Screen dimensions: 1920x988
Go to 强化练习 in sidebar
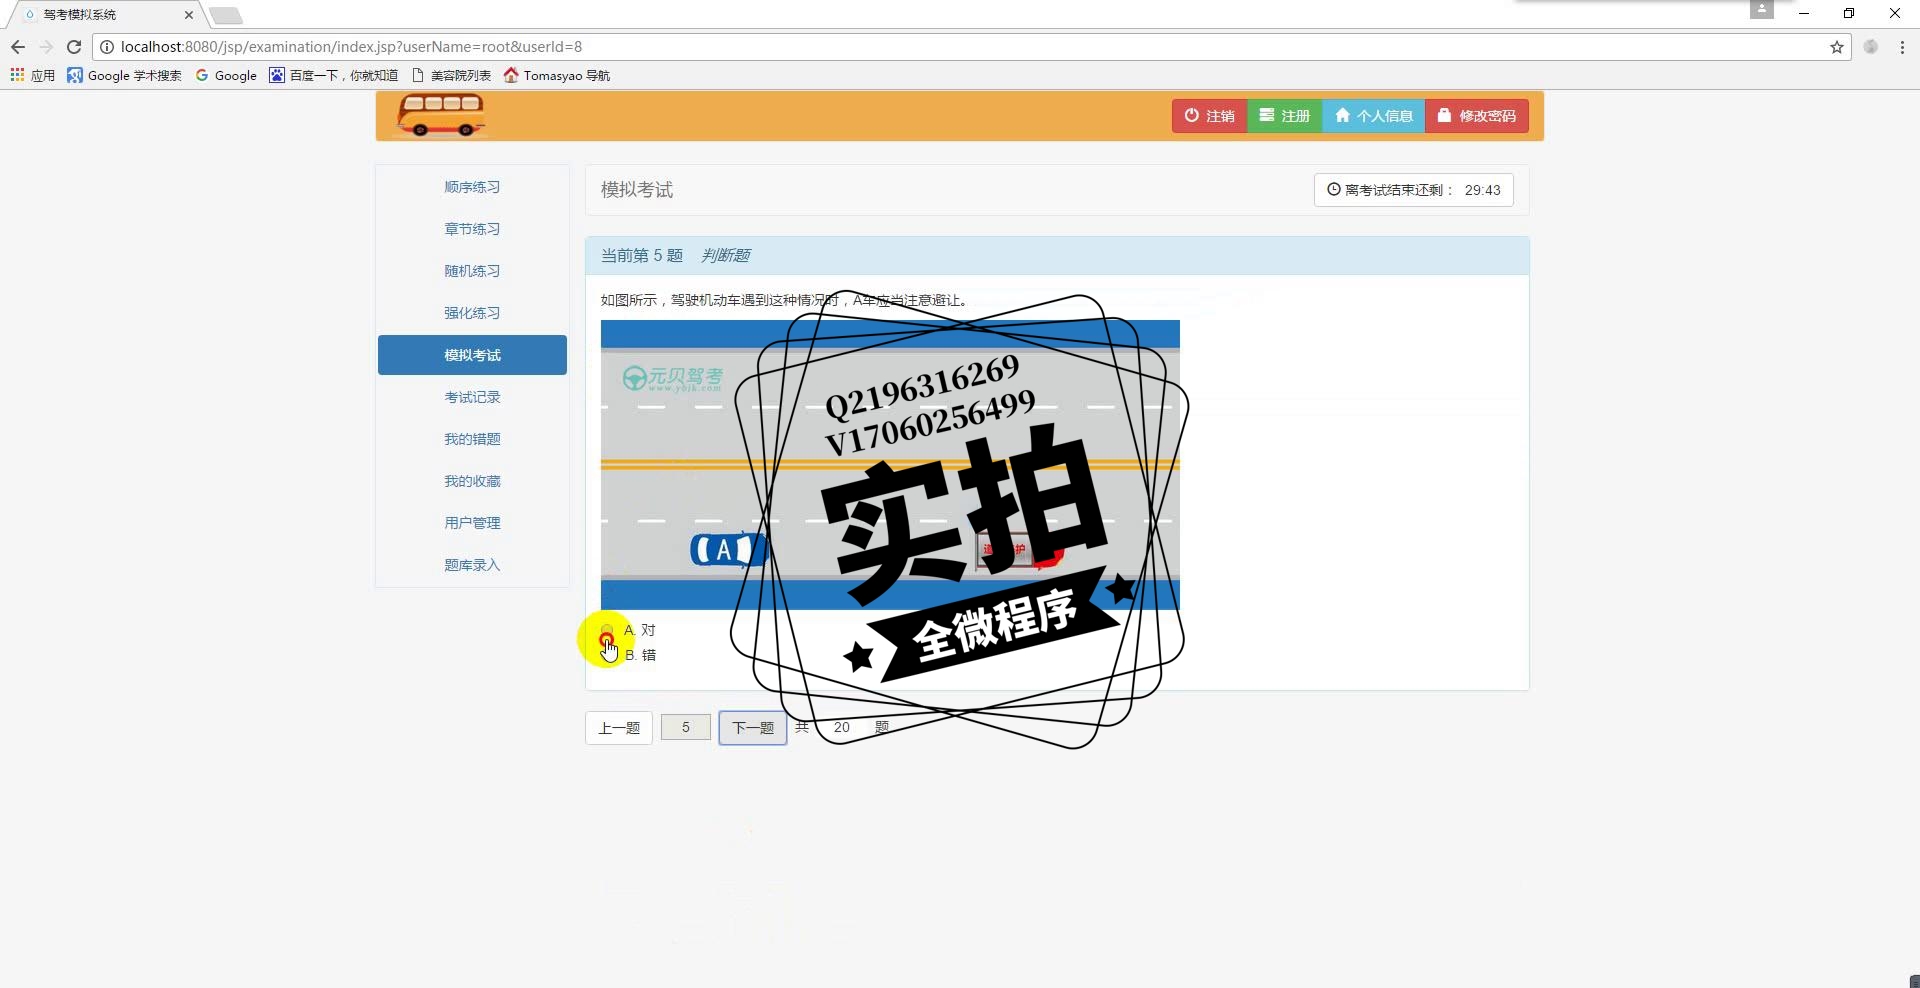472,313
